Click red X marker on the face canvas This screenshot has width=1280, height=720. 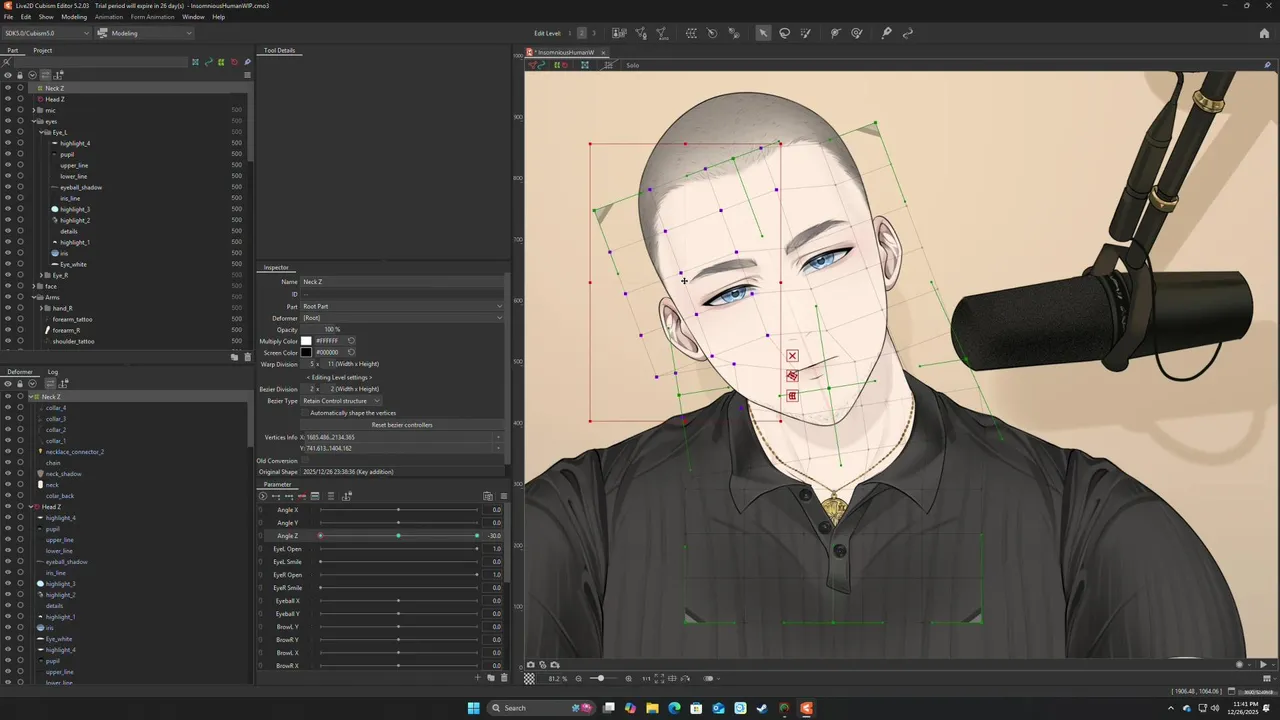click(x=792, y=356)
